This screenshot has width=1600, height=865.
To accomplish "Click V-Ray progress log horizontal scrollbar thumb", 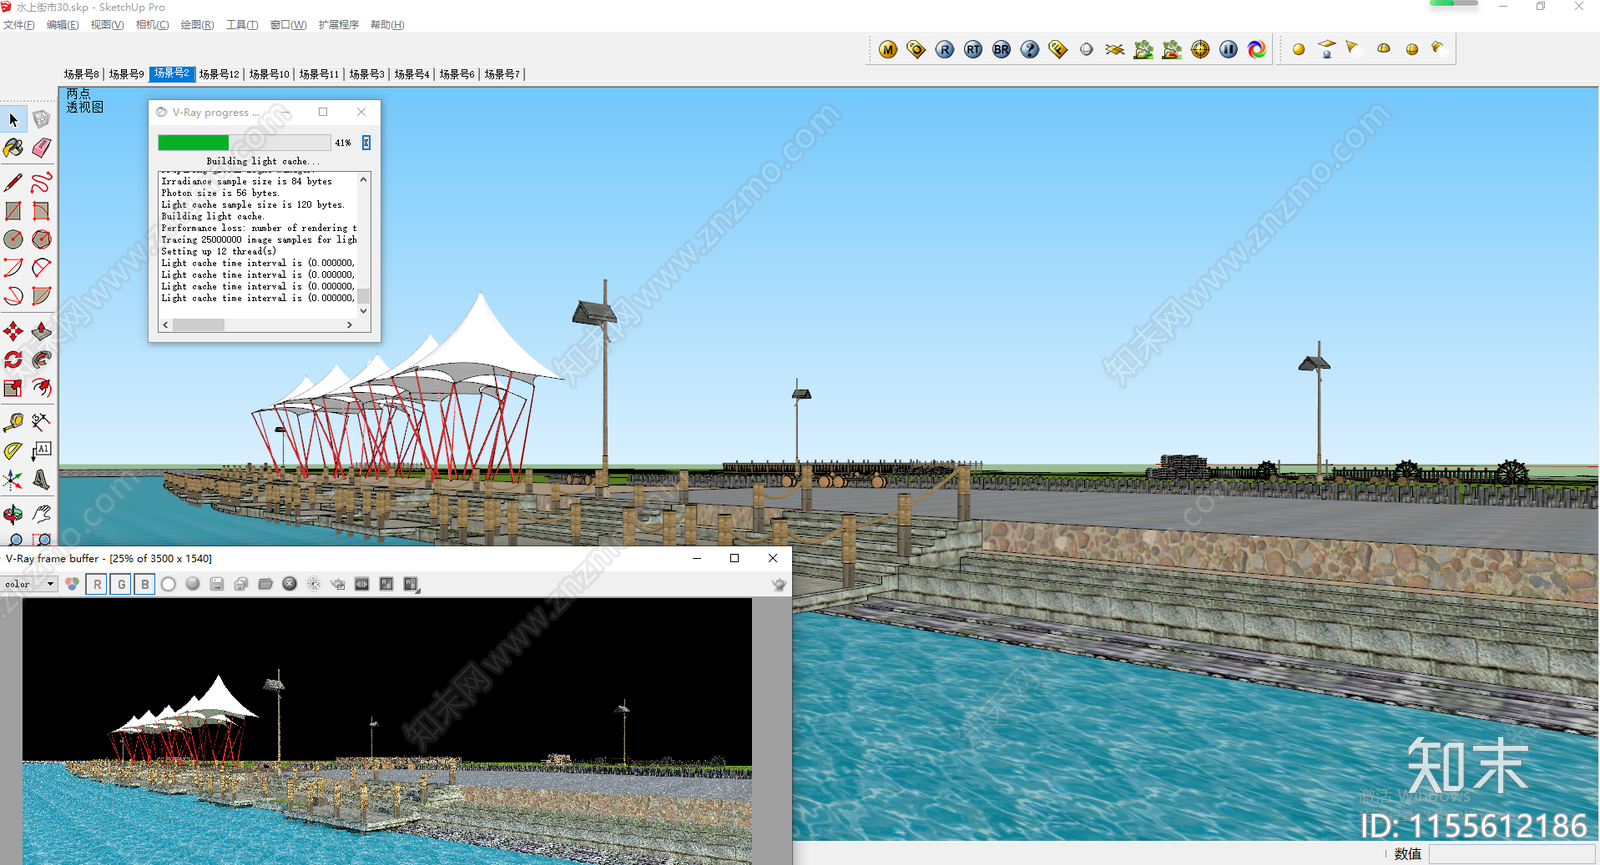I will [x=199, y=325].
